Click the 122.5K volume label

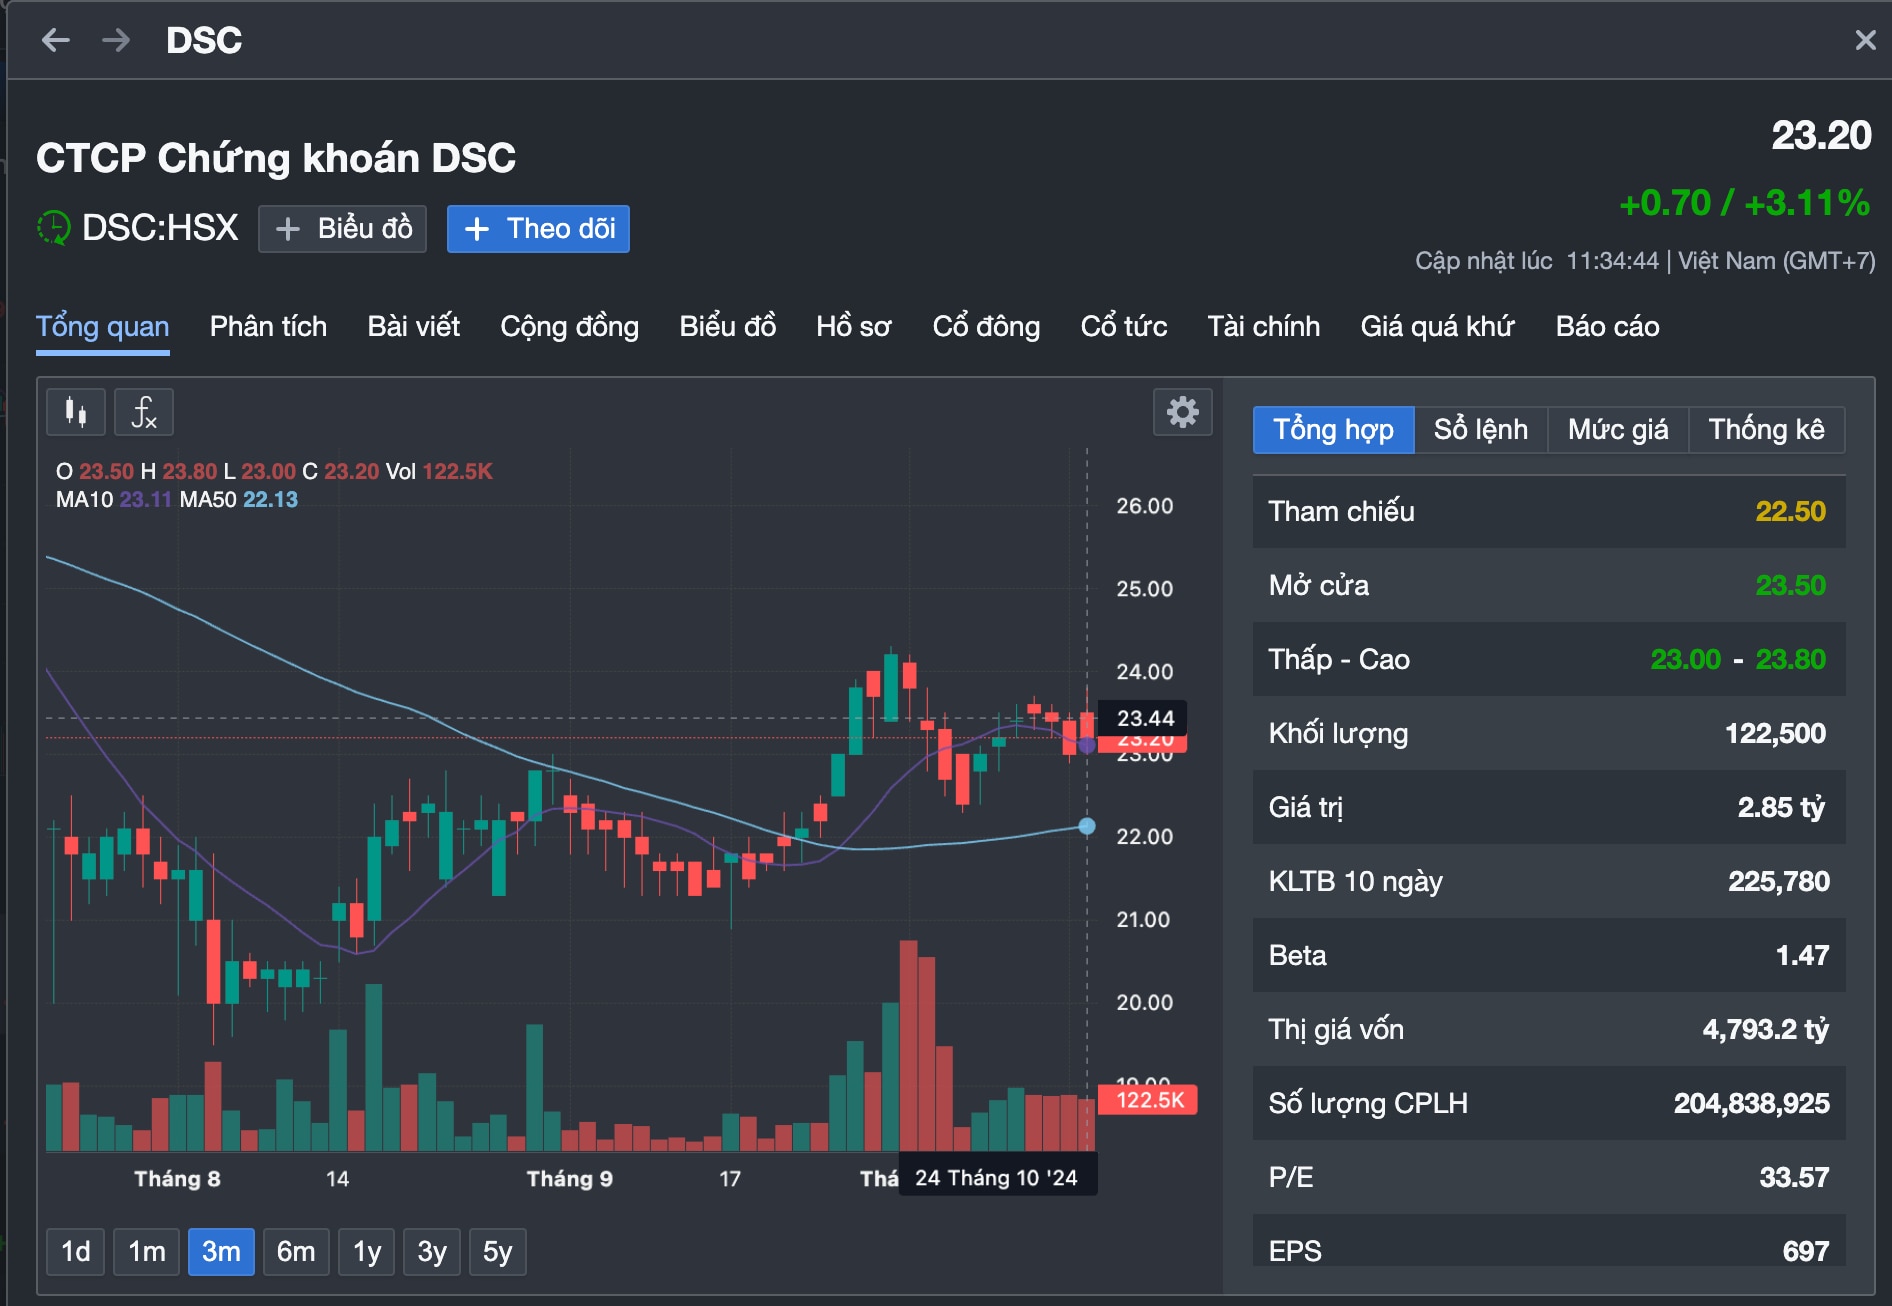point(1148,1100)
